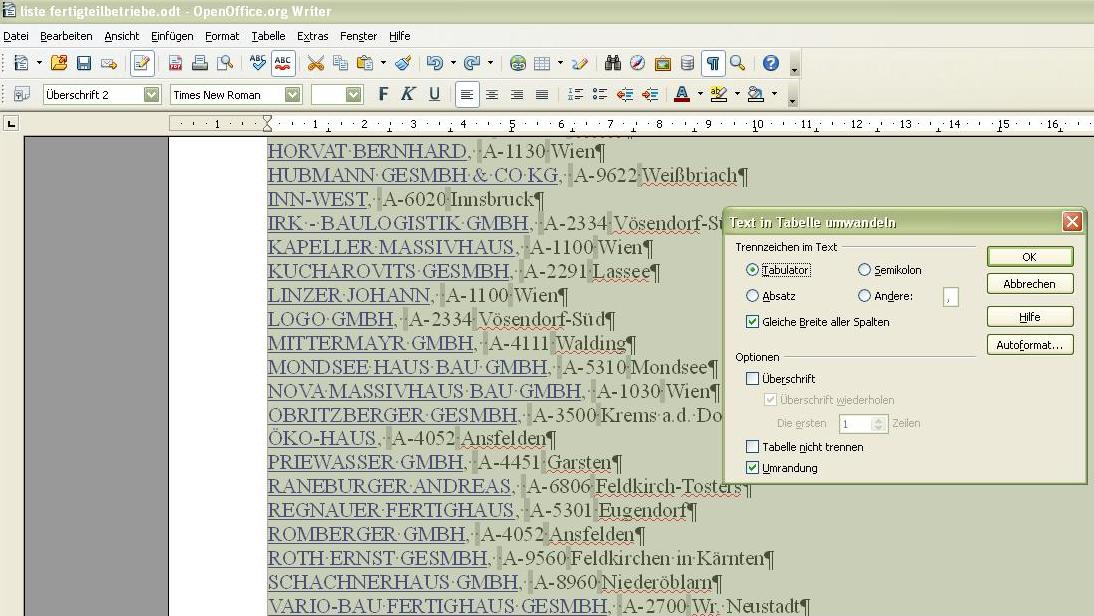Open the OpenOffice Help icon

click(770, 63)
